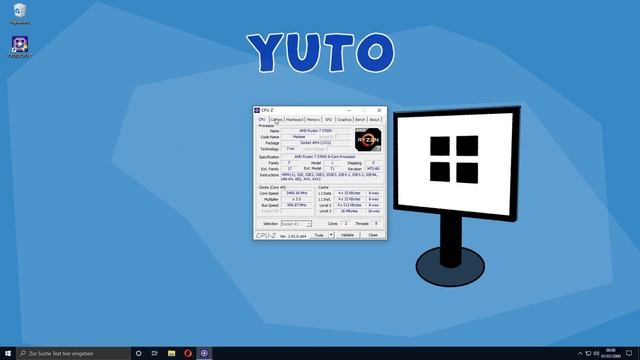Open Task View from the taskbar
The image size is (640, 360).
[155, 353]
